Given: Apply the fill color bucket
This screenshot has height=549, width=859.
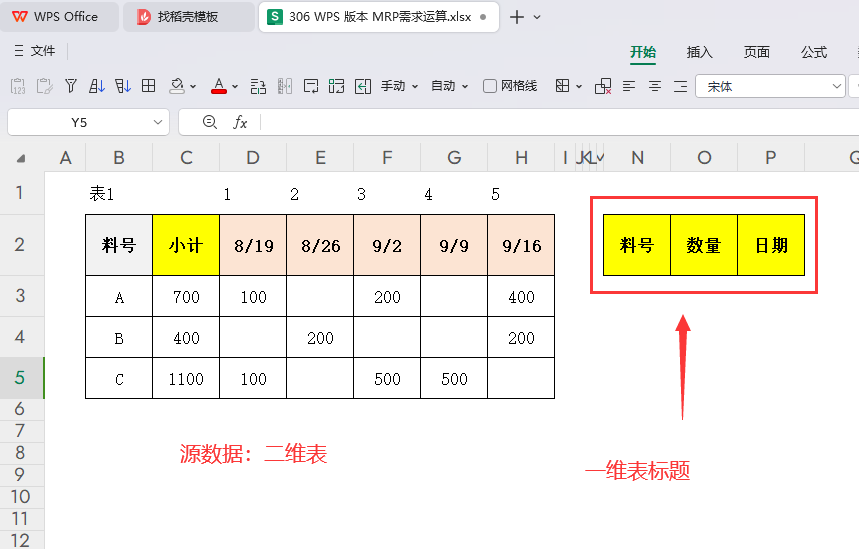Looking at the screenshot, I should pyautogui.click(x=176, y=86).
